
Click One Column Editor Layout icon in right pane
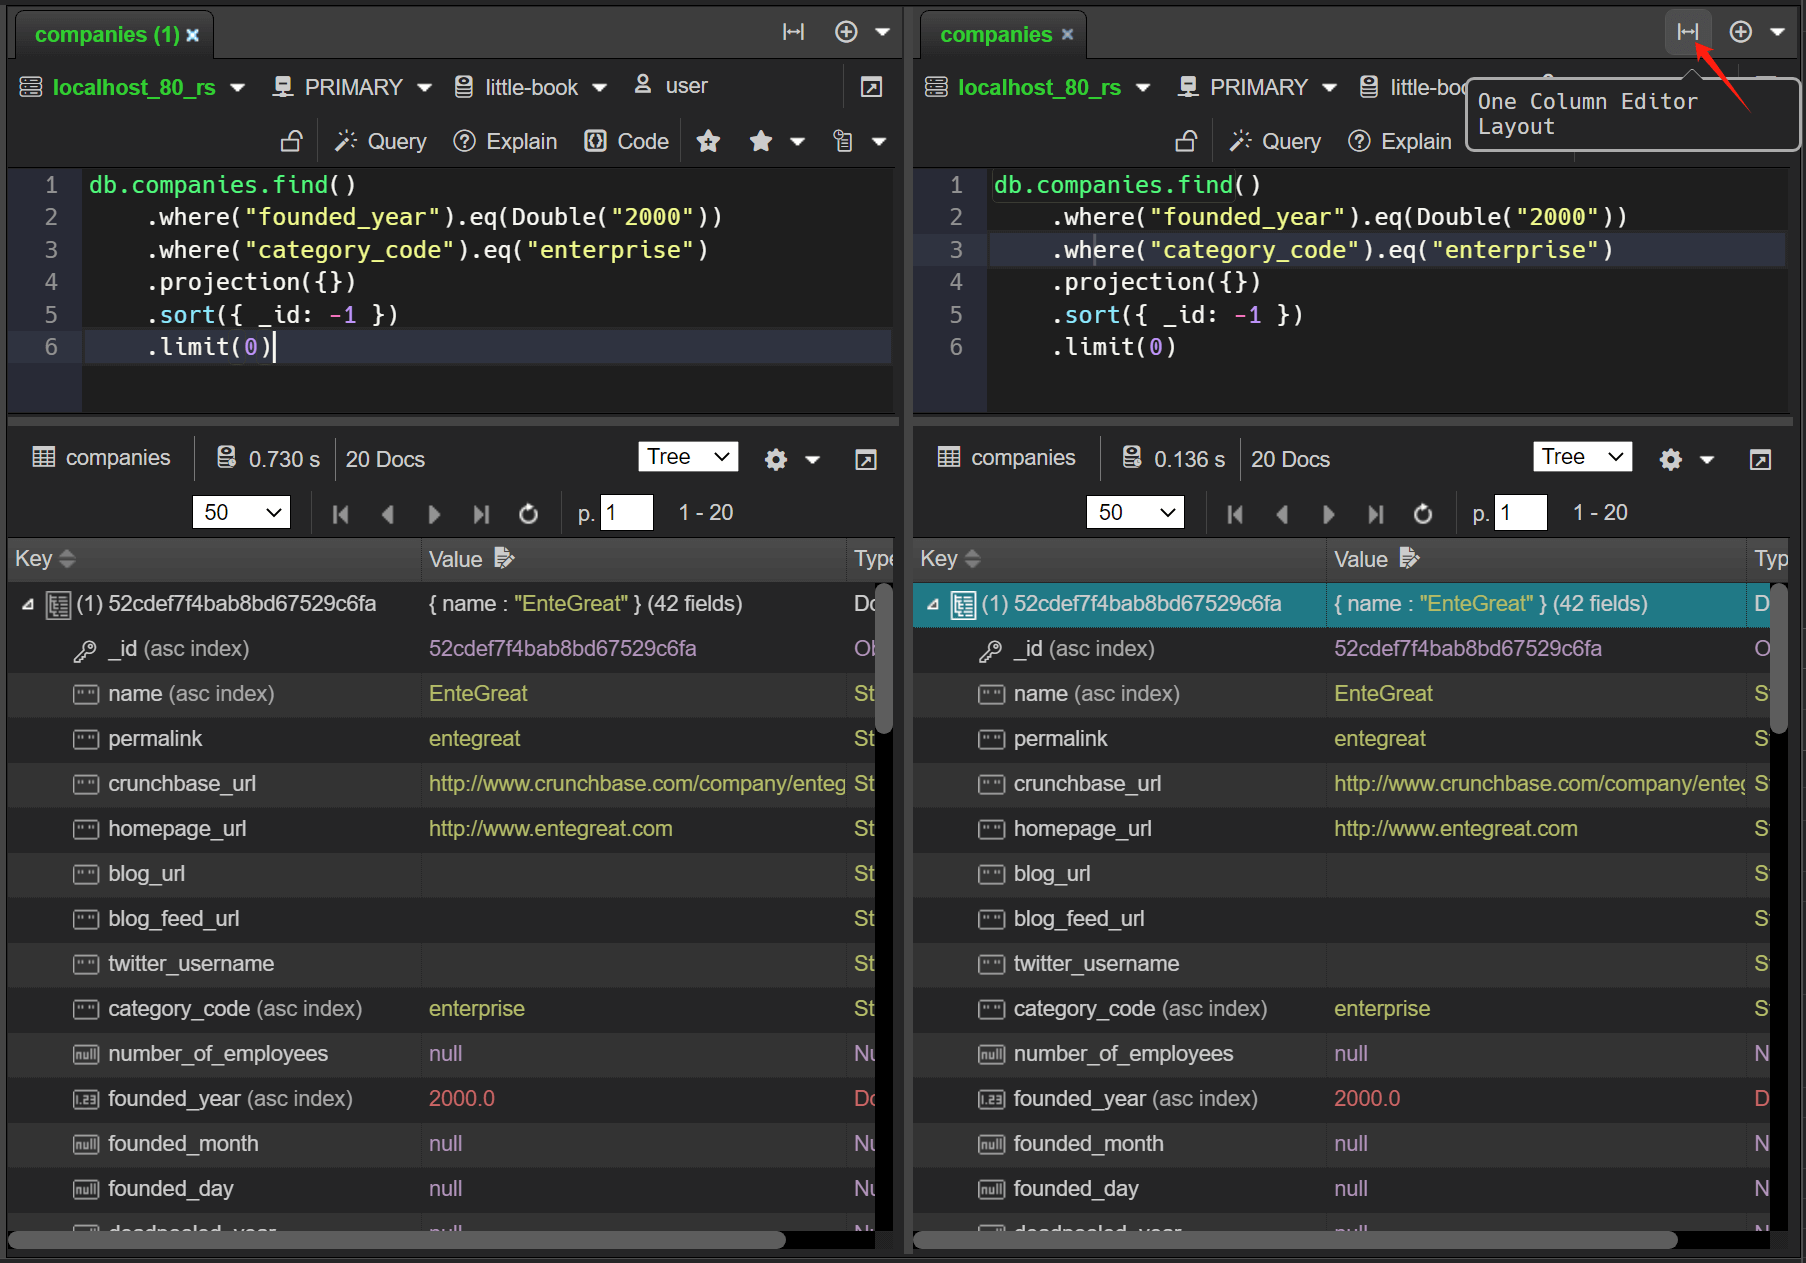[1688, 32]
